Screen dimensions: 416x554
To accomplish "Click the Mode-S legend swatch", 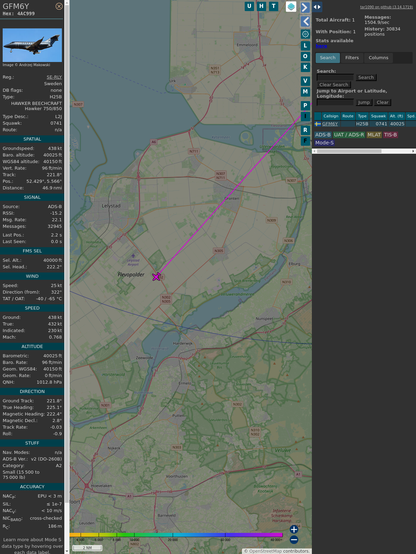I will 324,143.
